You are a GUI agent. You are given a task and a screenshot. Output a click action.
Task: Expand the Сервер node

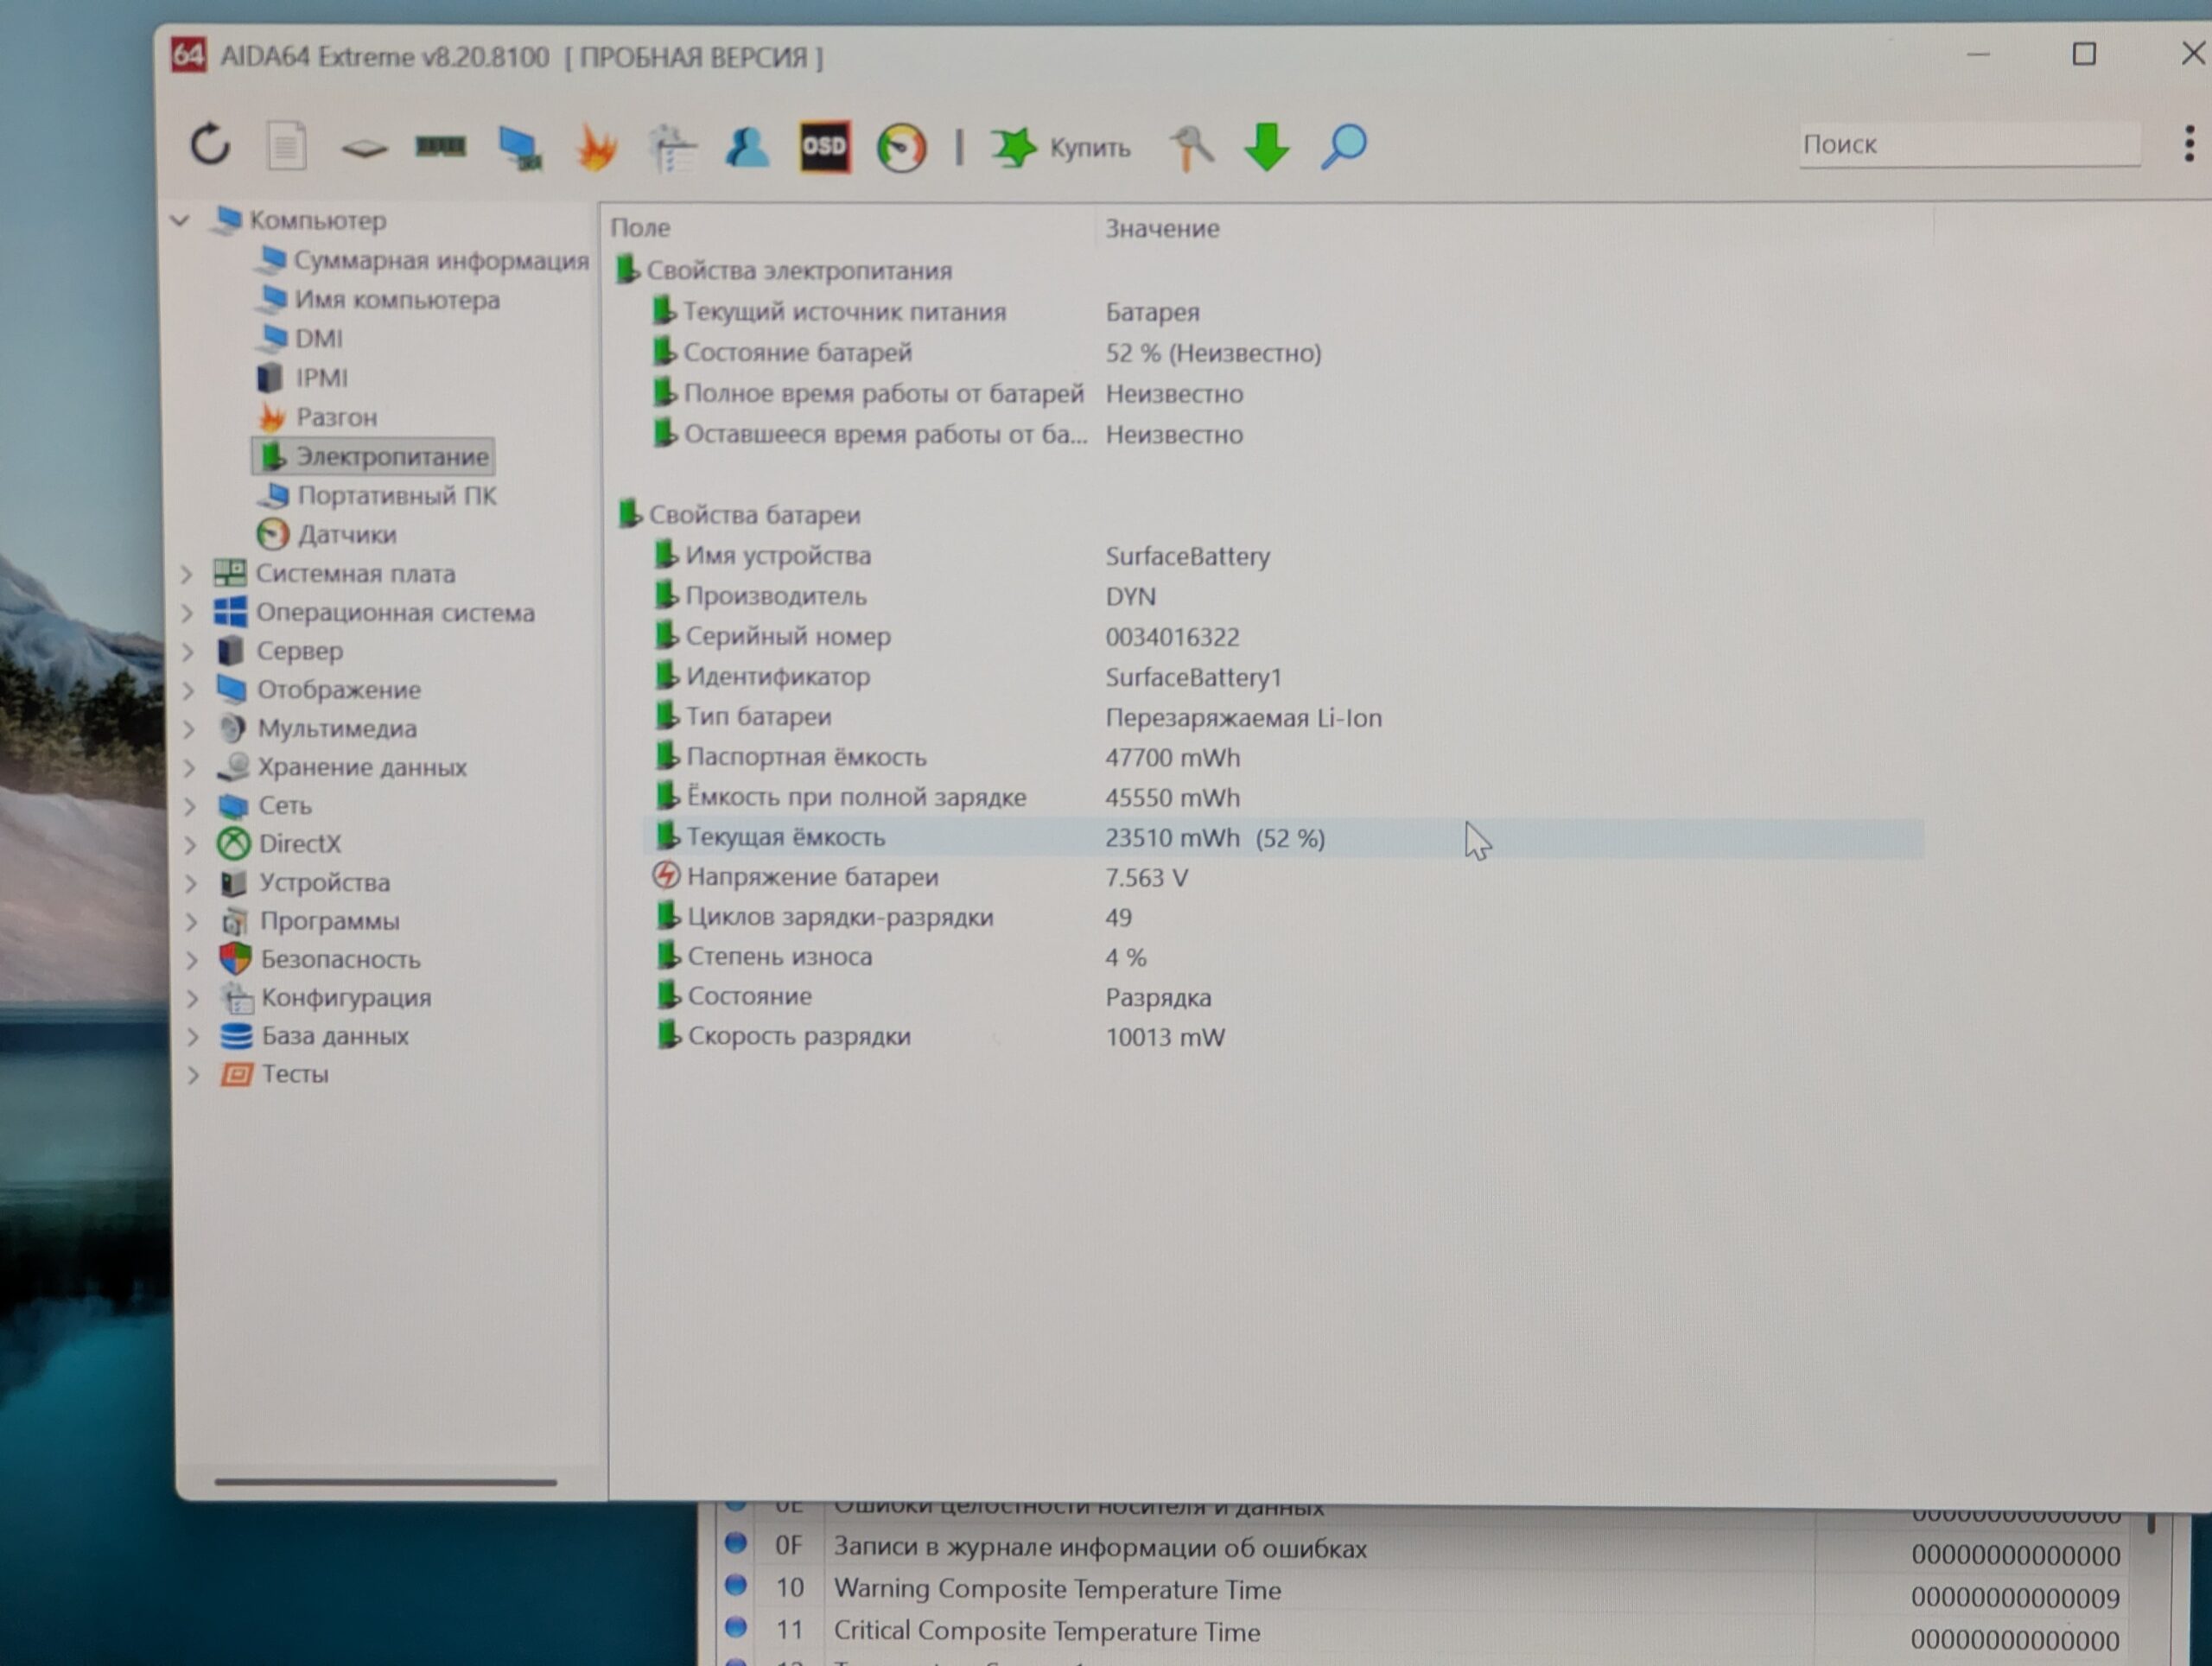coord(188,651)
